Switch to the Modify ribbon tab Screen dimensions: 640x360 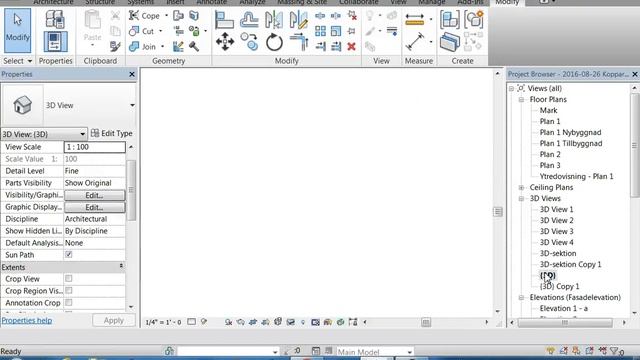[x=507, y=2]
